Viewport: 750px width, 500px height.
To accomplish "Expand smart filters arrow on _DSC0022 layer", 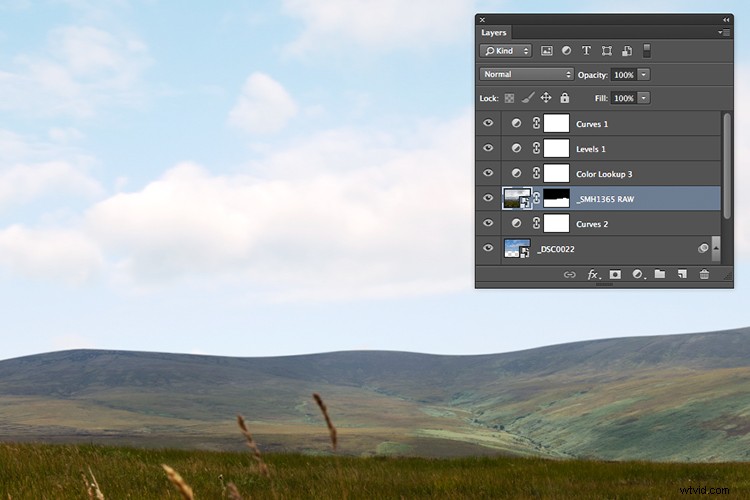I will [716, 248].
